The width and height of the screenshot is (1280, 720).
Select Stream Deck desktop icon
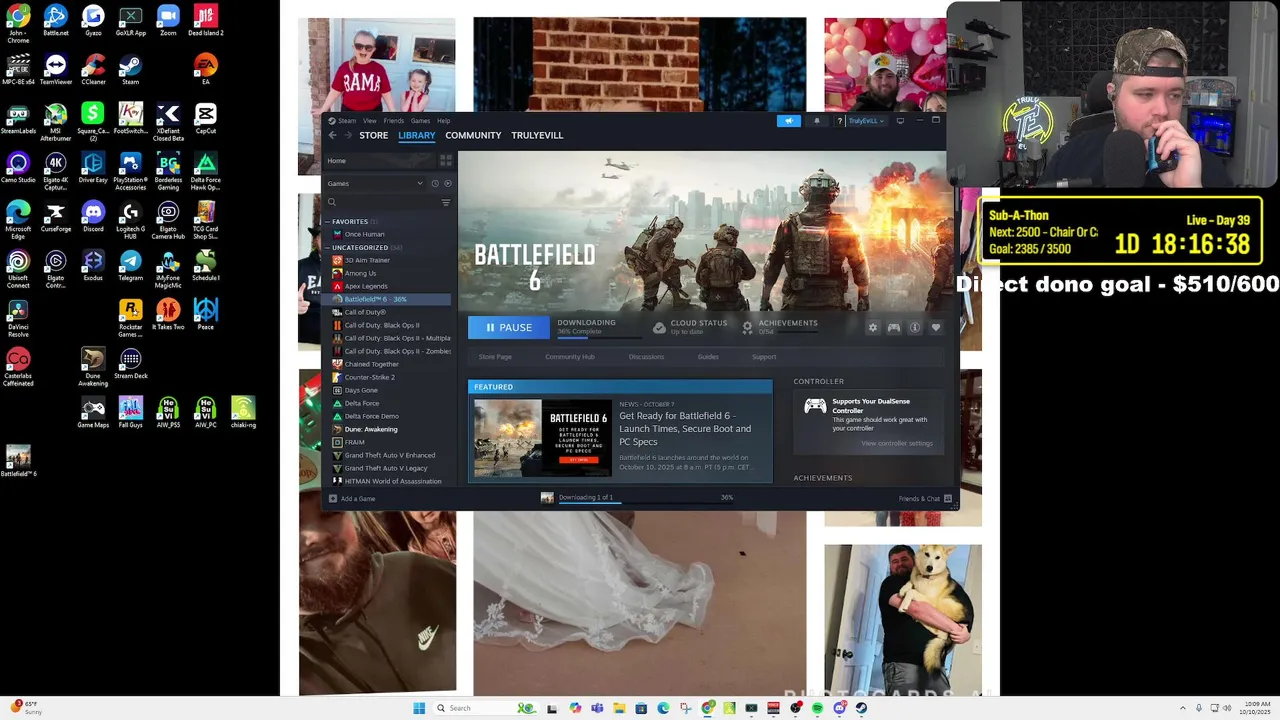pyautogui.click(x=131, y=363)
